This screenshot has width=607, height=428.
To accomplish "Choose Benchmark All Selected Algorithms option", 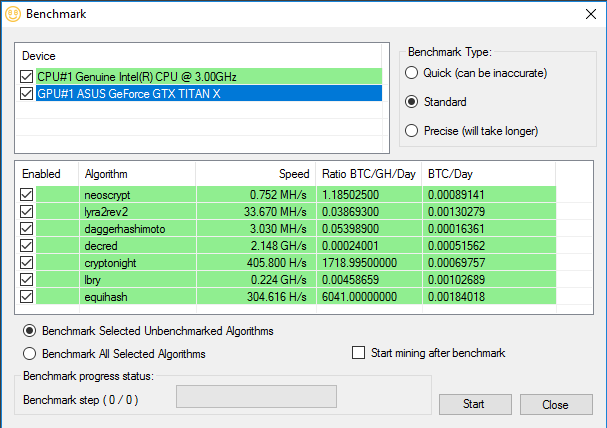I will (x=29, y=354).
